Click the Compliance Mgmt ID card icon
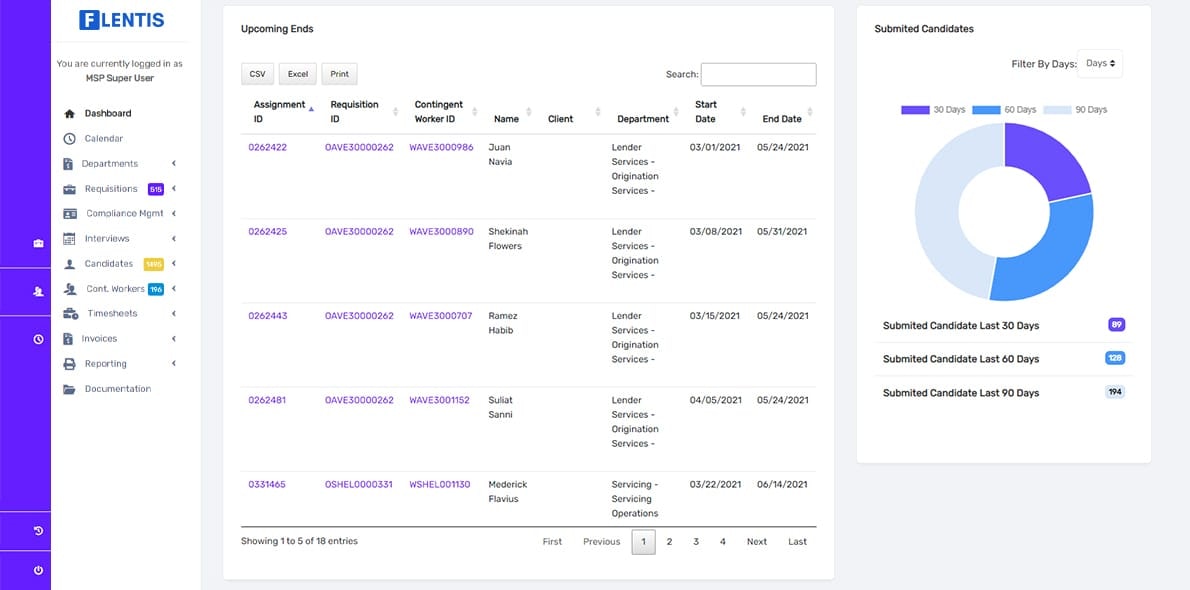Screen dimensions: 1190x590 click(70, 214)
